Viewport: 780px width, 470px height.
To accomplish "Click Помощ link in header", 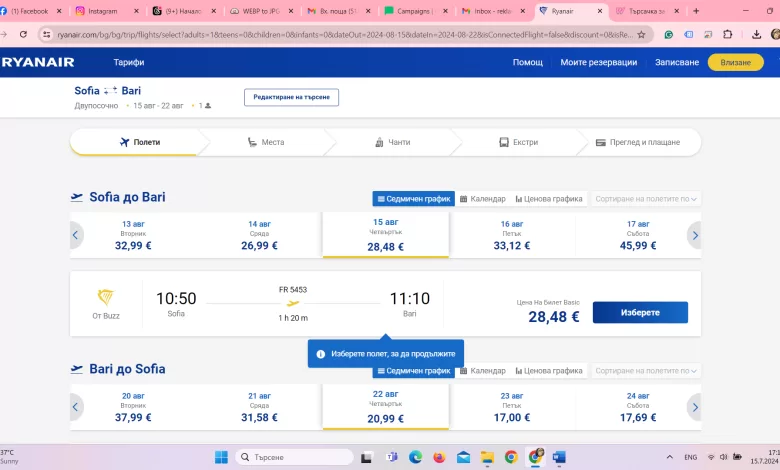I will (x=528, y=62).
